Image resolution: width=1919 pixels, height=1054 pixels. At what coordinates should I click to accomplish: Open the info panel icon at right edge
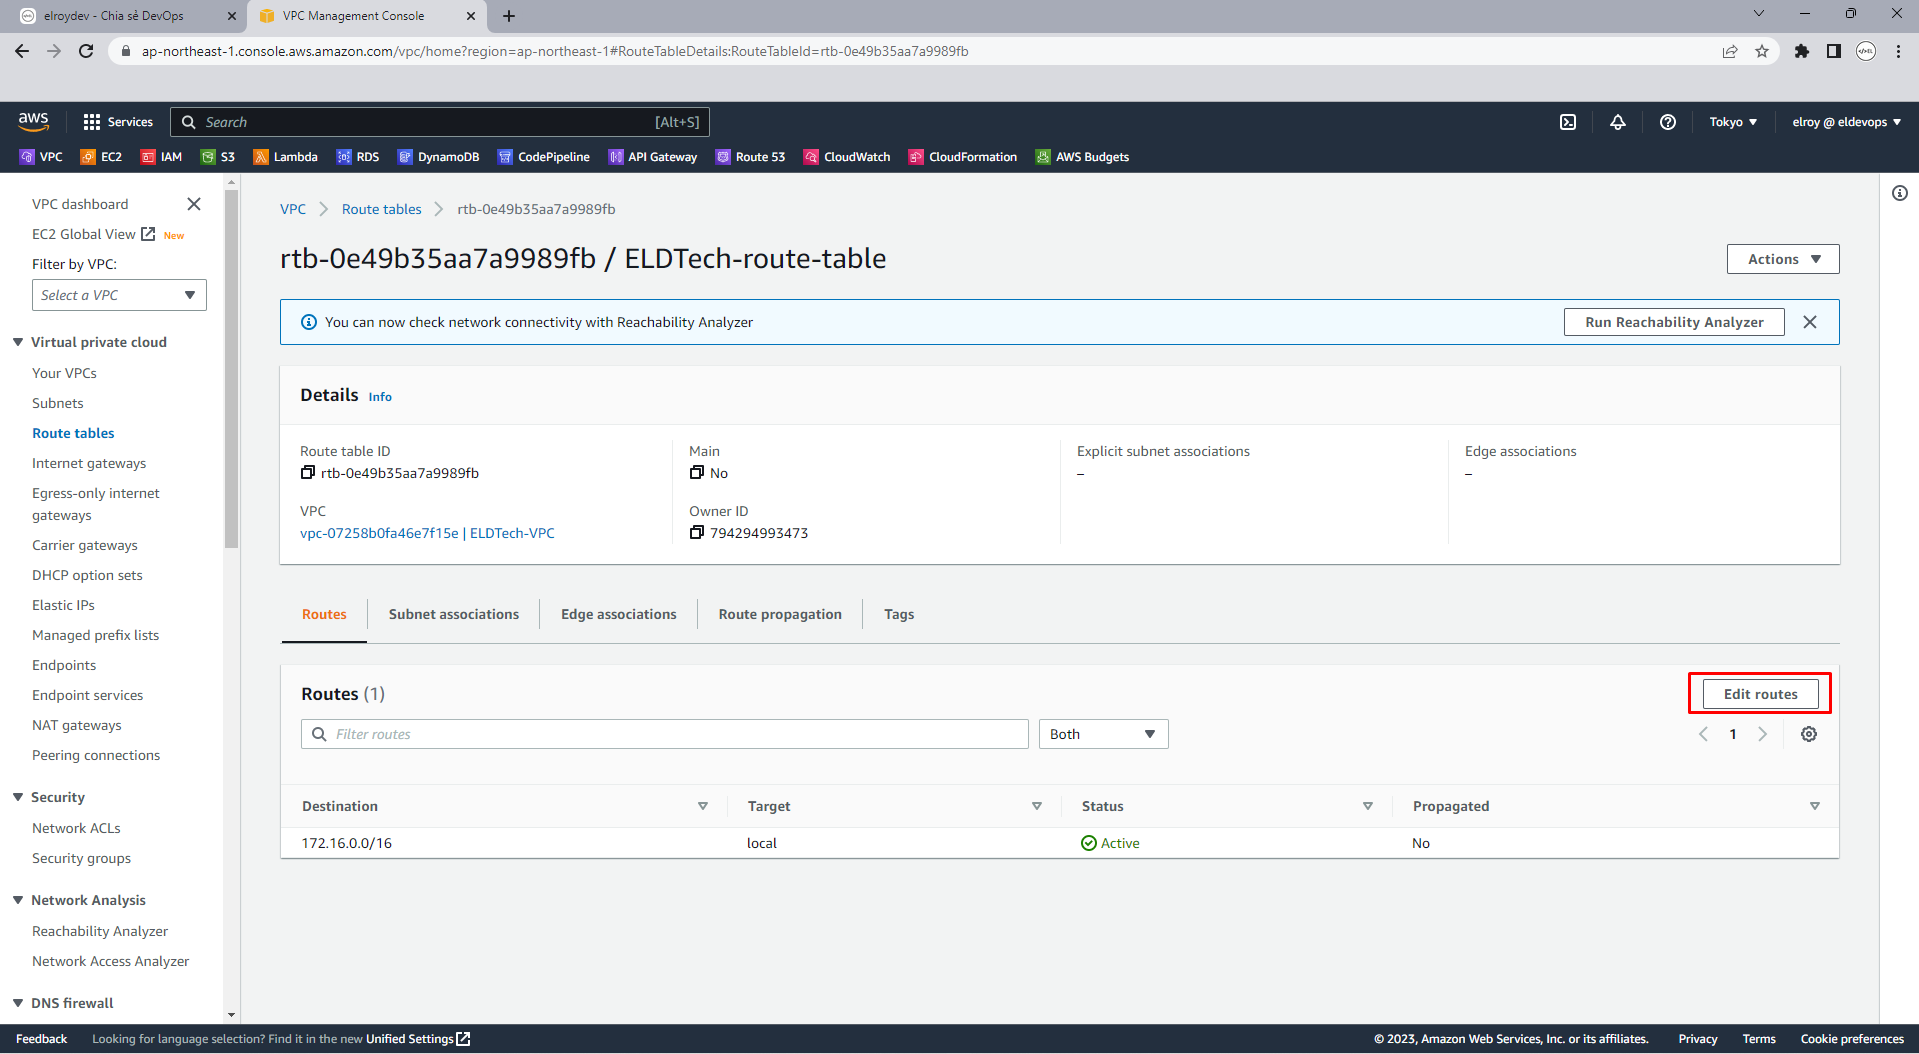[x=1900, y=193]
